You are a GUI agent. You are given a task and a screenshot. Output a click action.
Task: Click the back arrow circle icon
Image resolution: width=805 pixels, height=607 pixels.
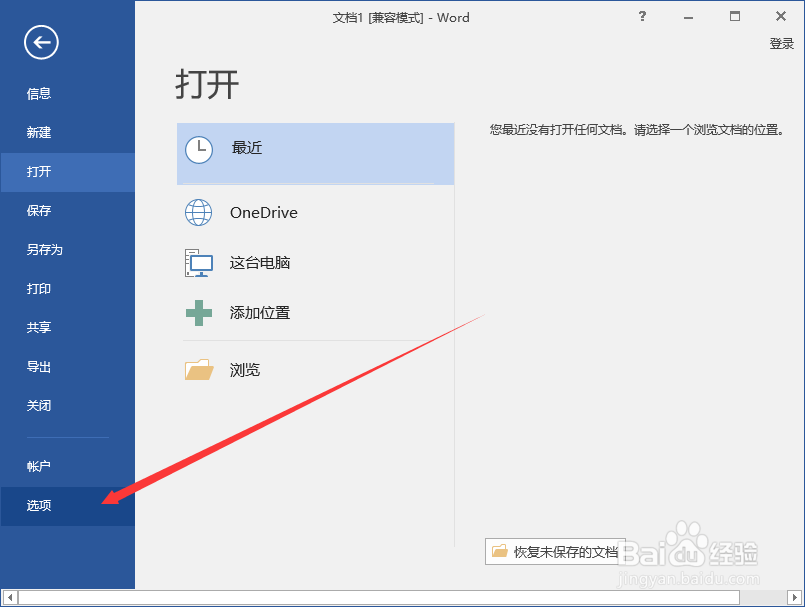coord(41,42)
